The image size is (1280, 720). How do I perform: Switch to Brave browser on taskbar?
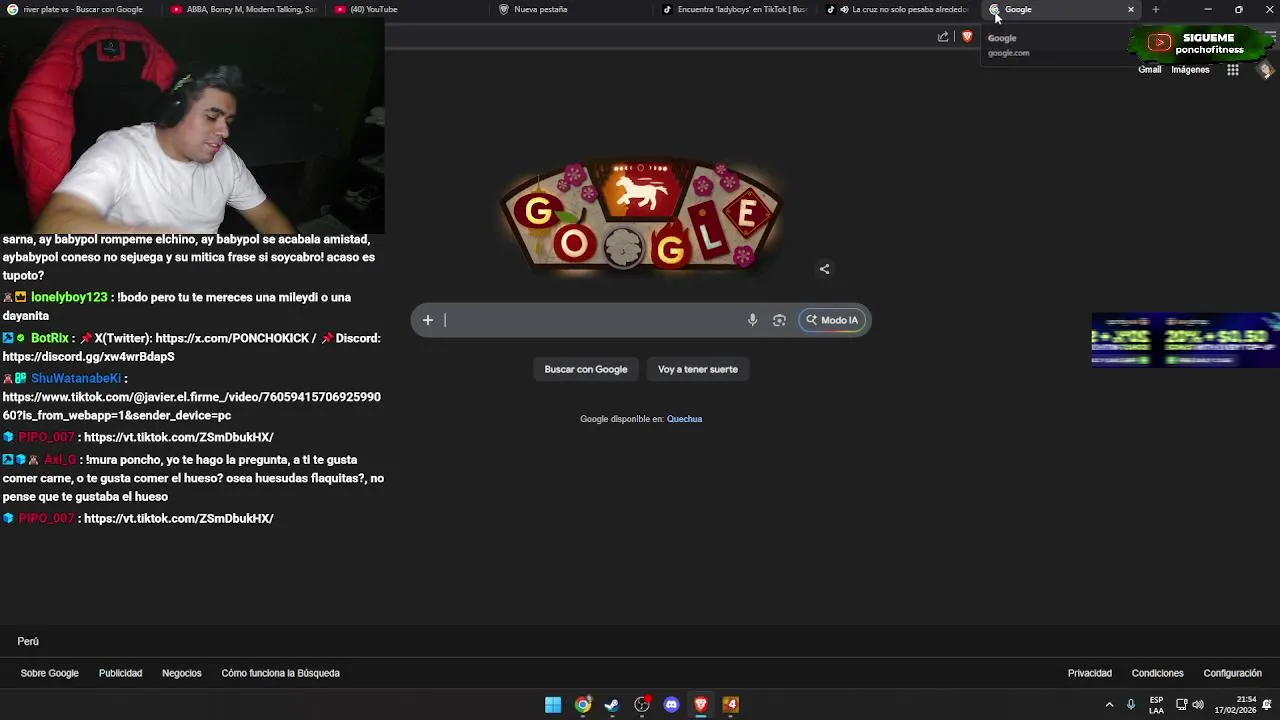coord(701,705)
